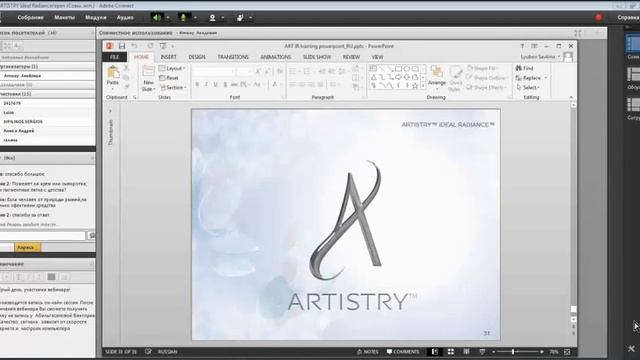The width and height of the screenshot is (640, 360).
Task: Click the Shape Fill button
Action: point(482,68)
